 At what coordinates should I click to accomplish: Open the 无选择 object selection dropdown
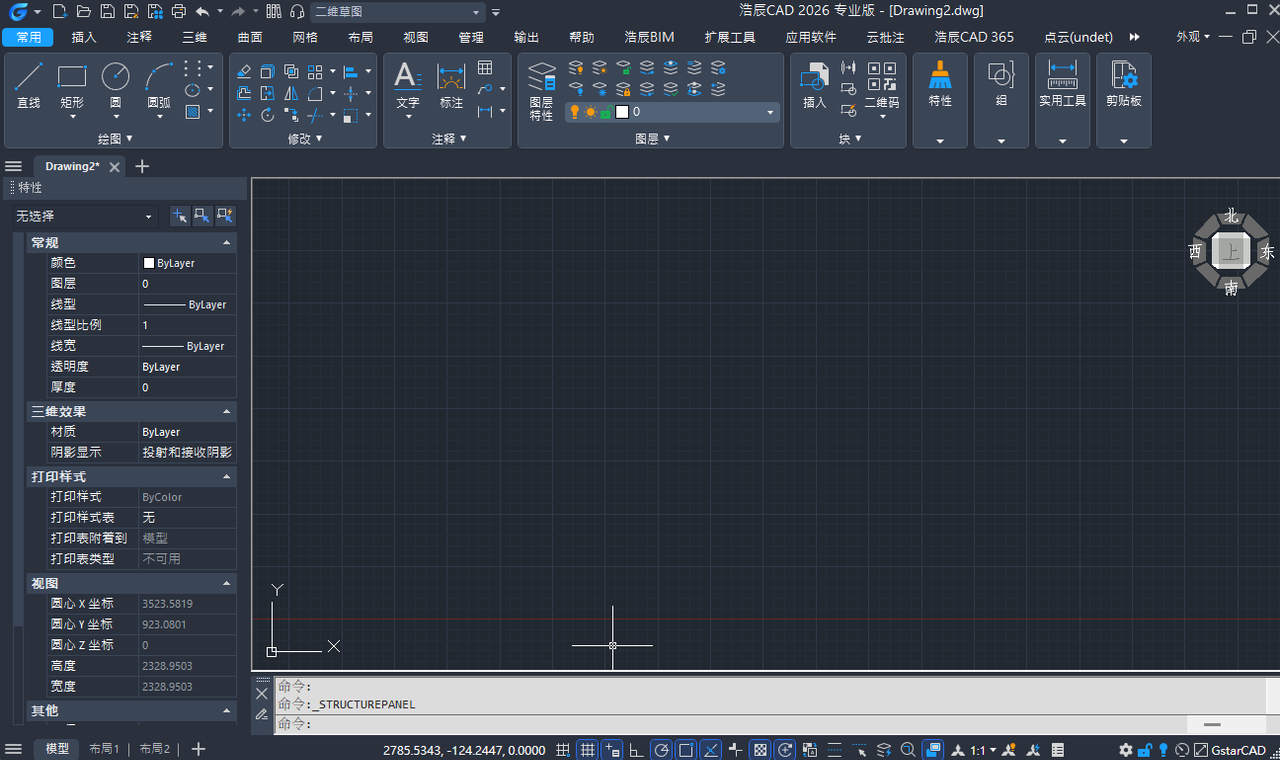pyautogui.click(x=85, y=216)
